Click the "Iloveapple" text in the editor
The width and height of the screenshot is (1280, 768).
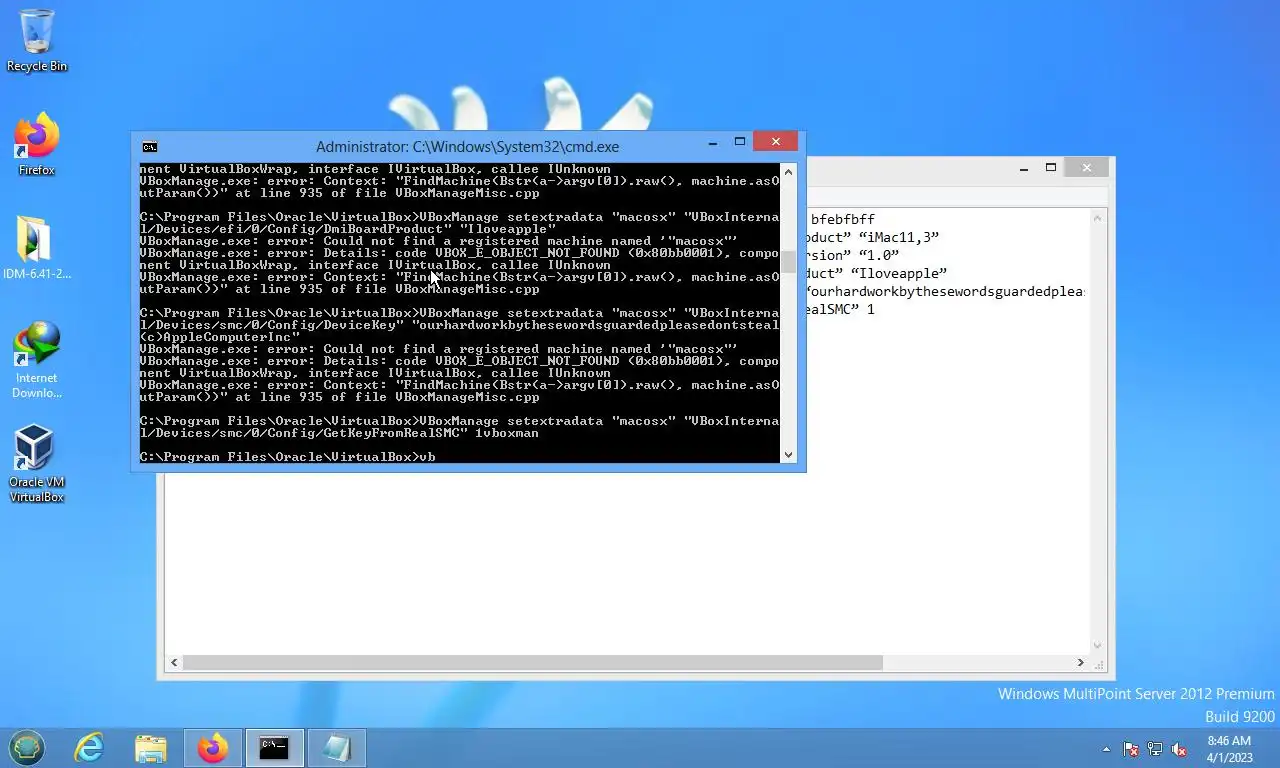[899, 273]
